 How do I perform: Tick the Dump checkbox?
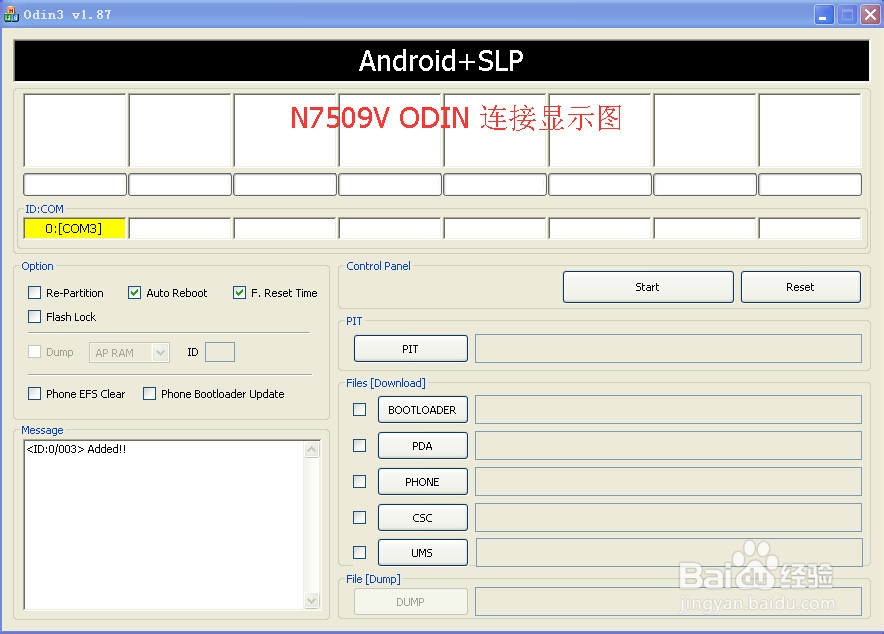click(34, 352)
